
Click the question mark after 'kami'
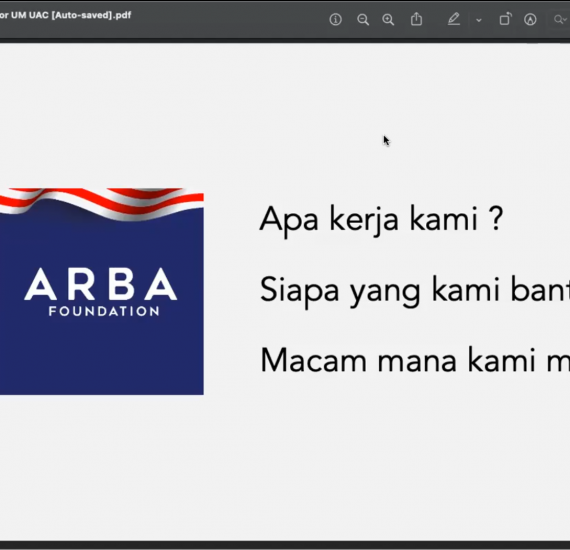[496, 218]
